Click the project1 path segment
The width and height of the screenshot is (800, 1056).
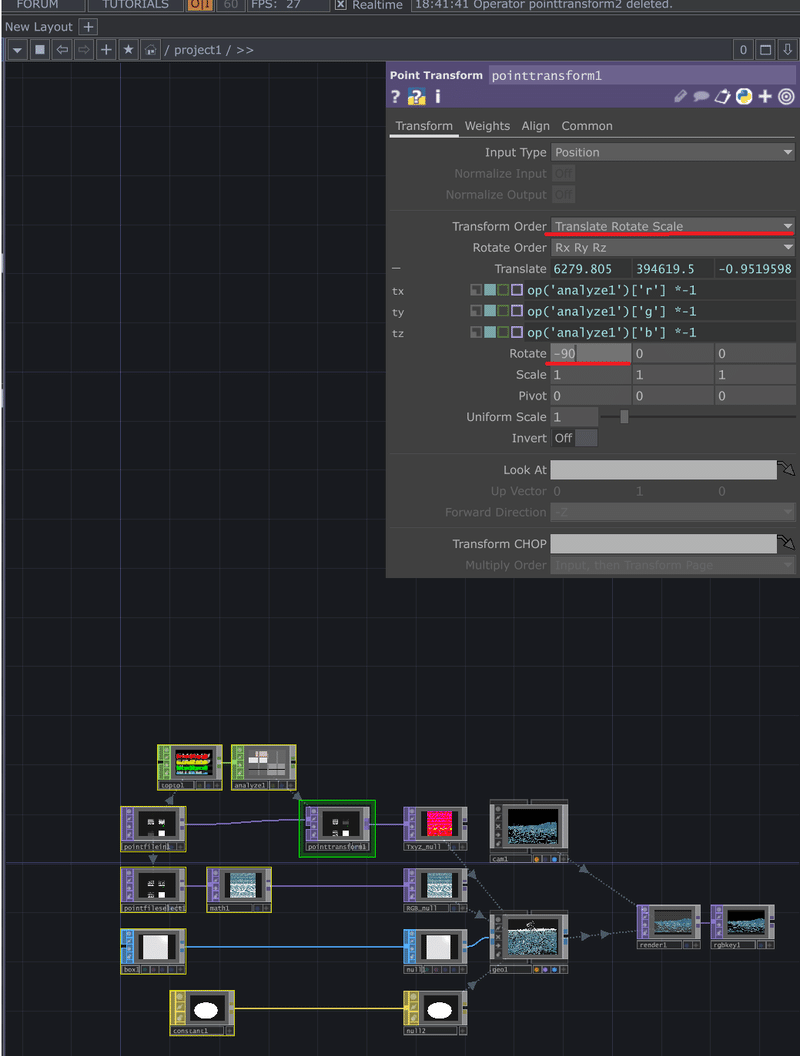[197, 50]
